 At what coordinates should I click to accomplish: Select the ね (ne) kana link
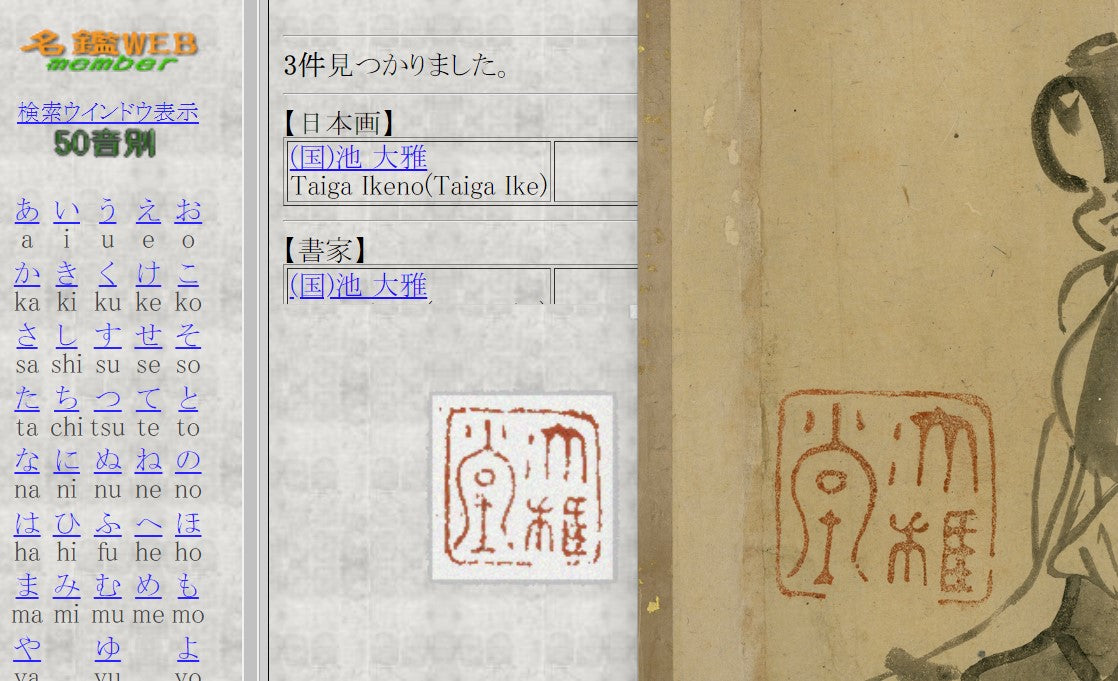click(x=148, y=460)
